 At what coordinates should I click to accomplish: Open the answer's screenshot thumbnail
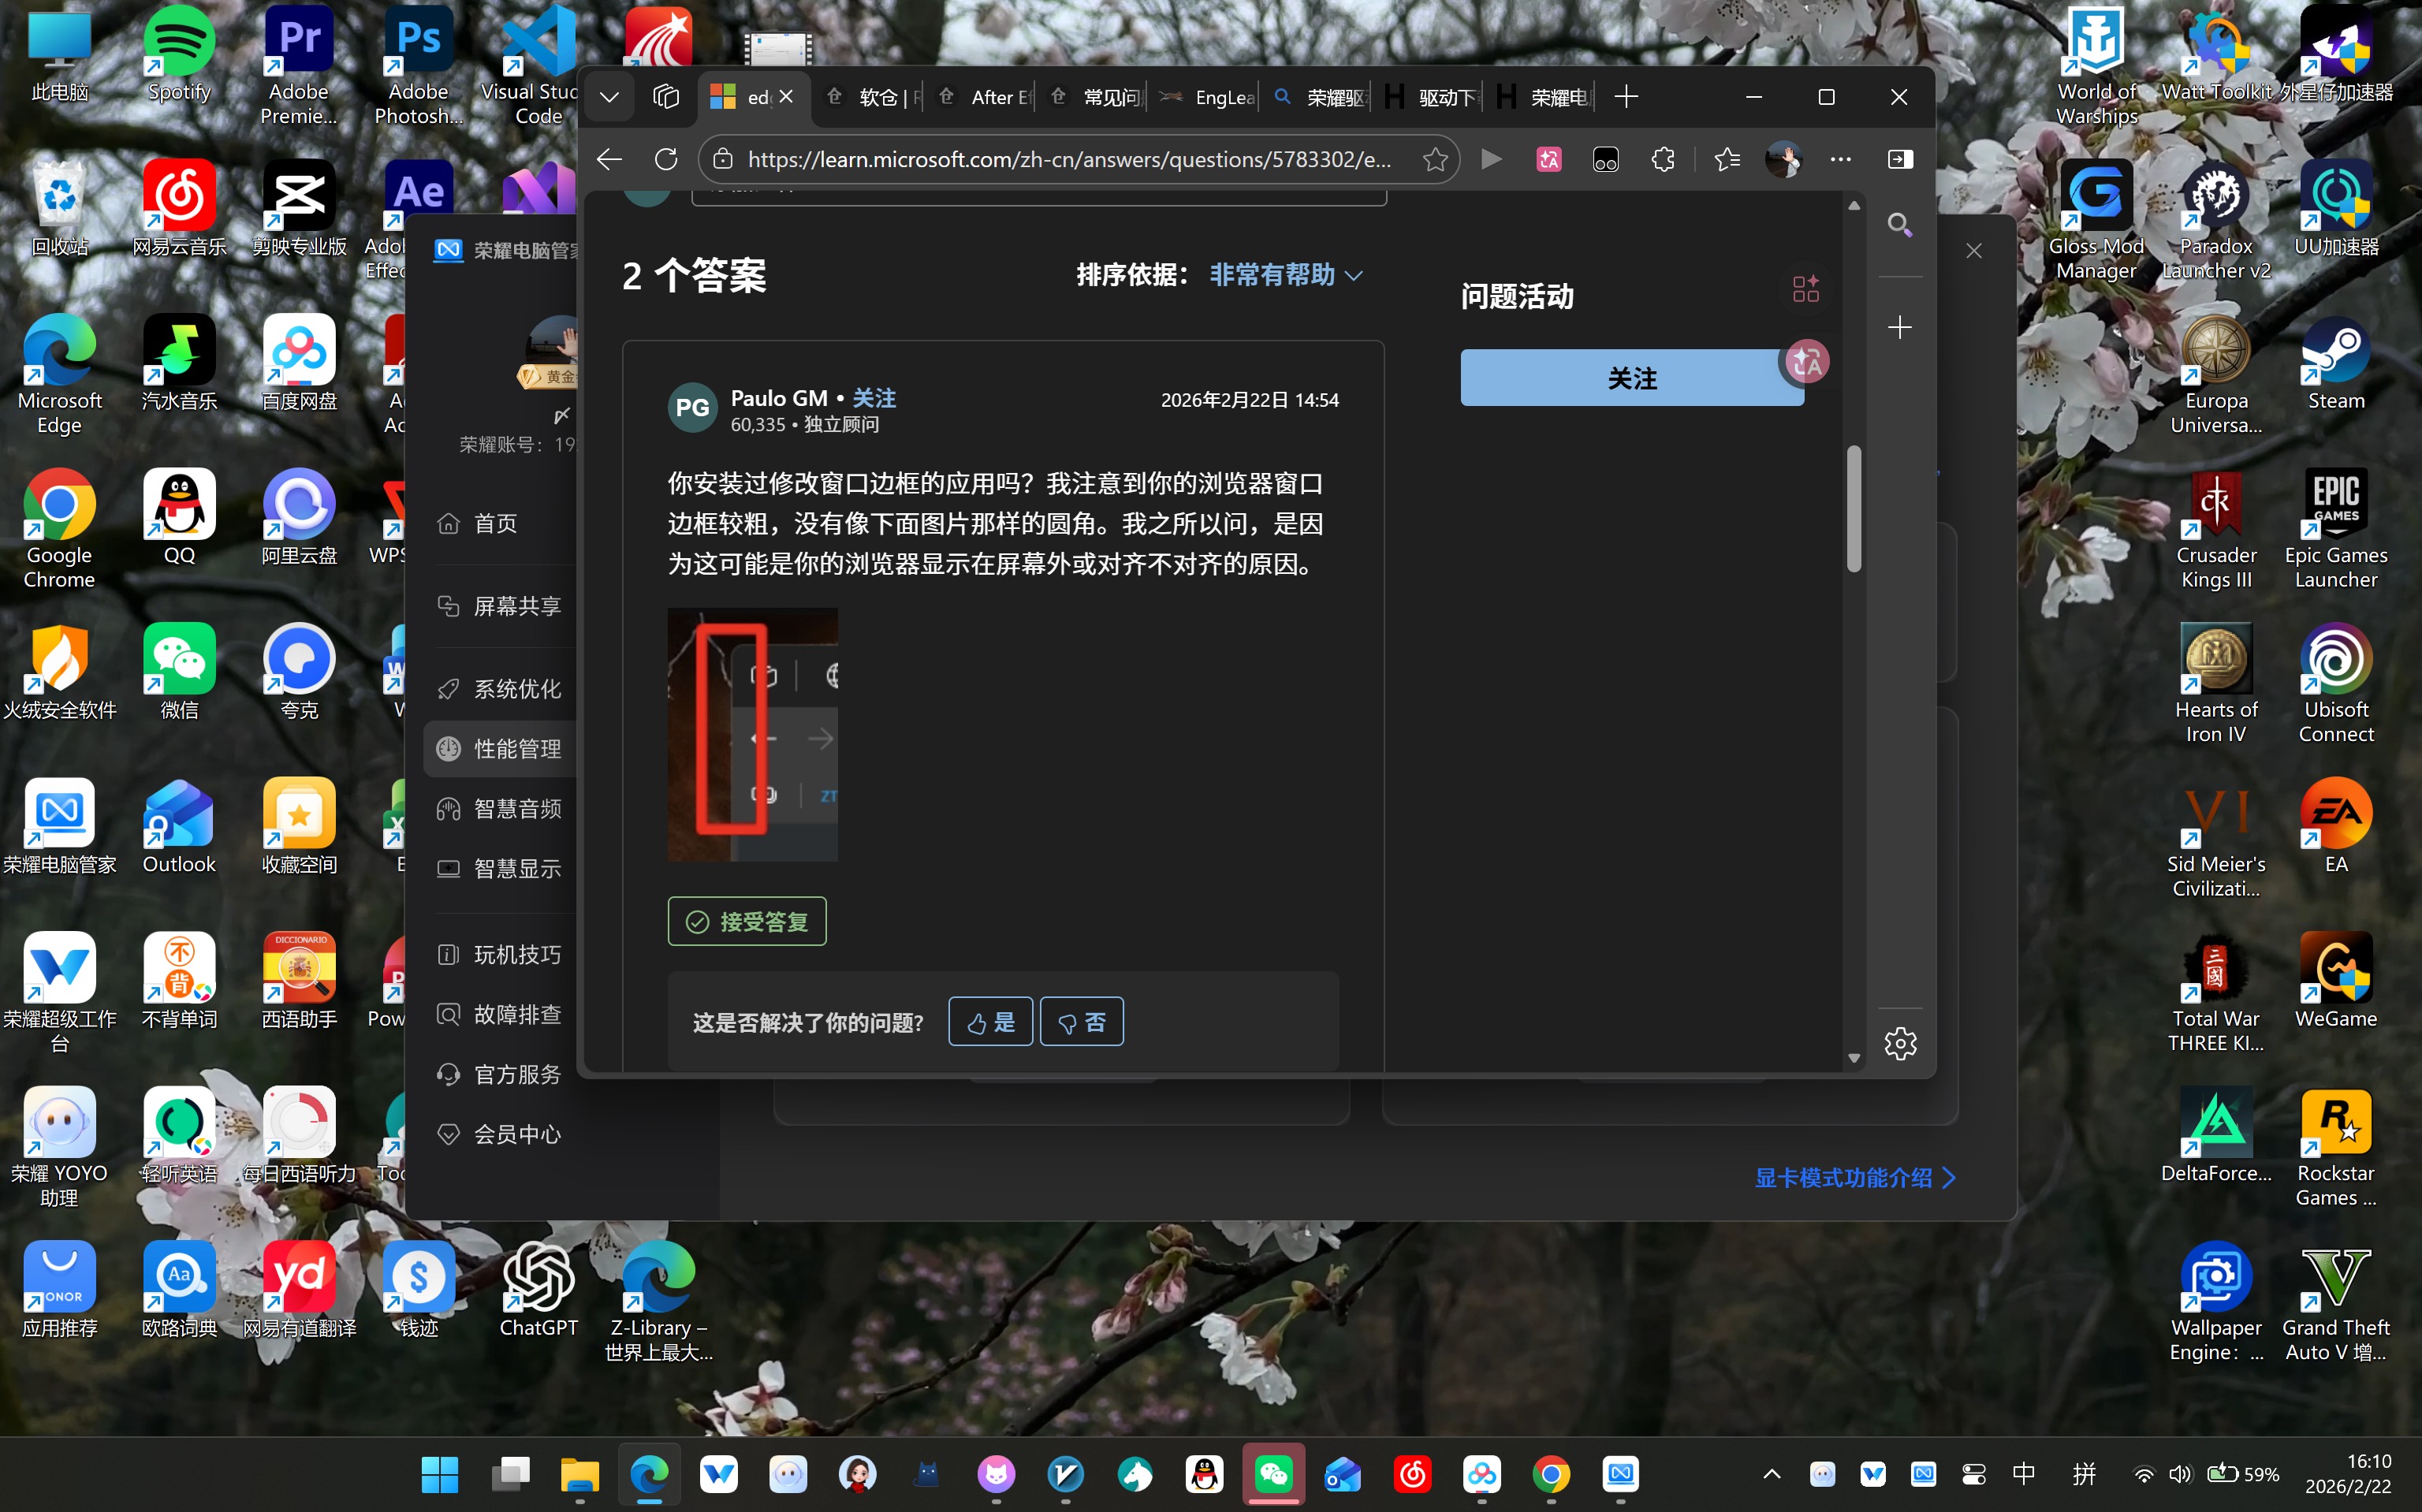(x=752, y=734)
